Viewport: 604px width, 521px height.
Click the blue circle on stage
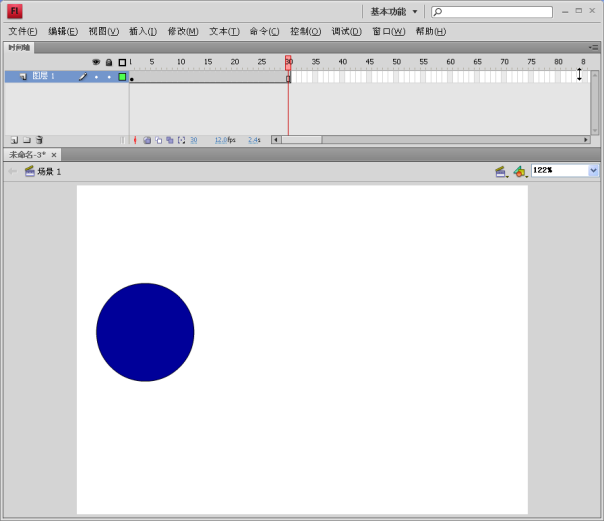click(145, 332)
